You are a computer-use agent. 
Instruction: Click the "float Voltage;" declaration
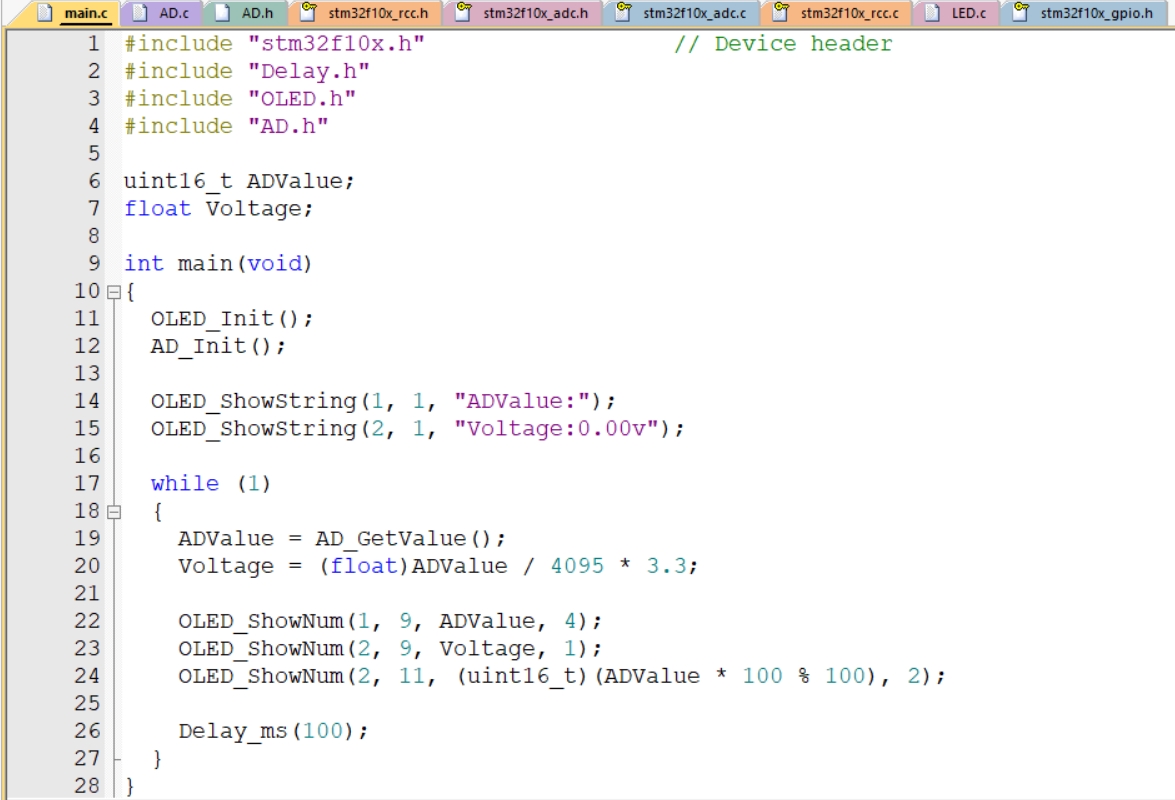(x=219, y=208)
